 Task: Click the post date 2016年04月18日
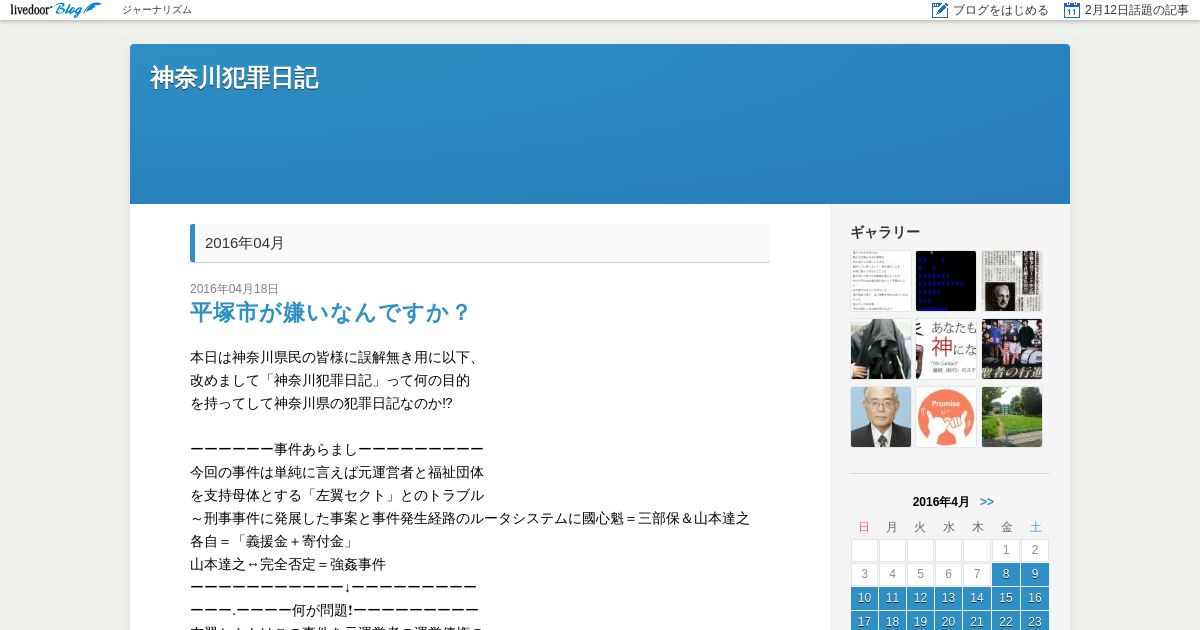(x=234, y=289)
